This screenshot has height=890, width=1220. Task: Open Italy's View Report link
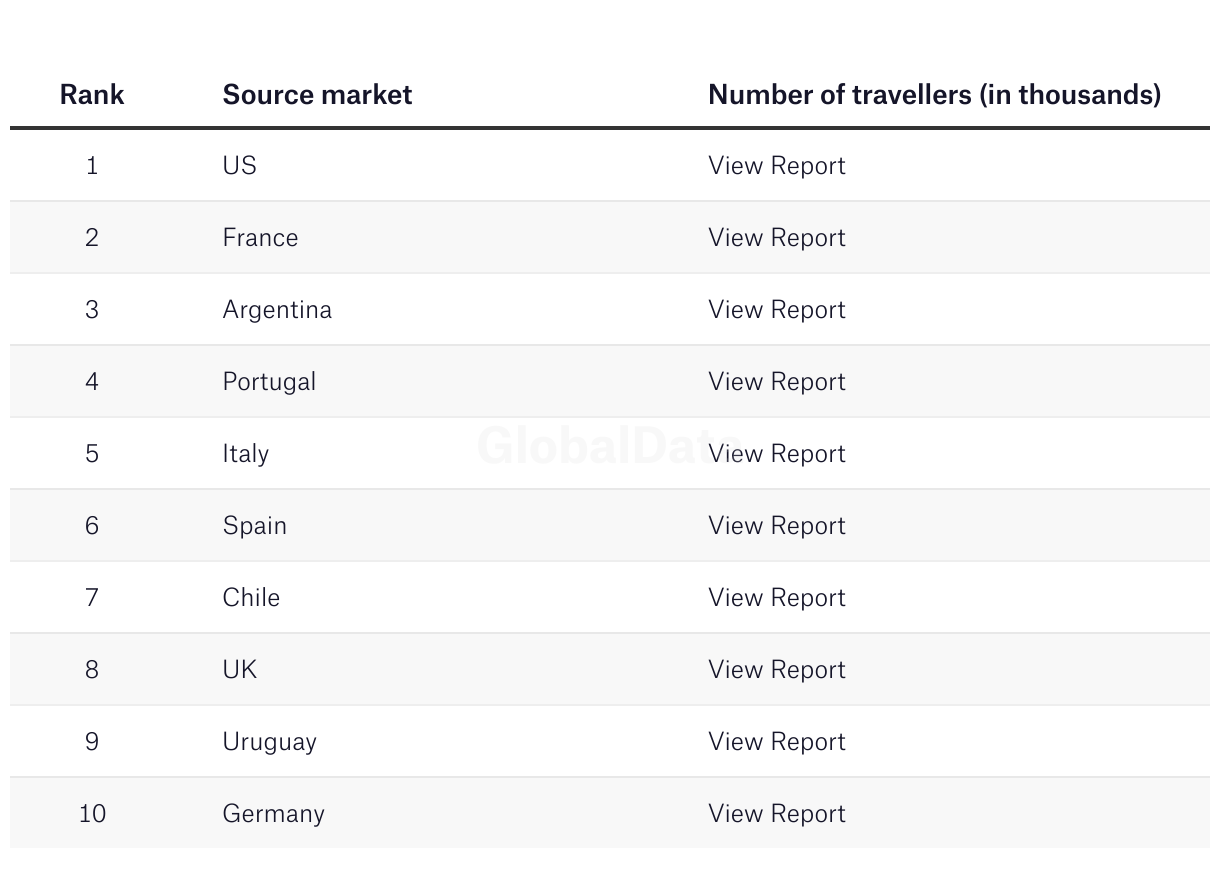[776, 453]
